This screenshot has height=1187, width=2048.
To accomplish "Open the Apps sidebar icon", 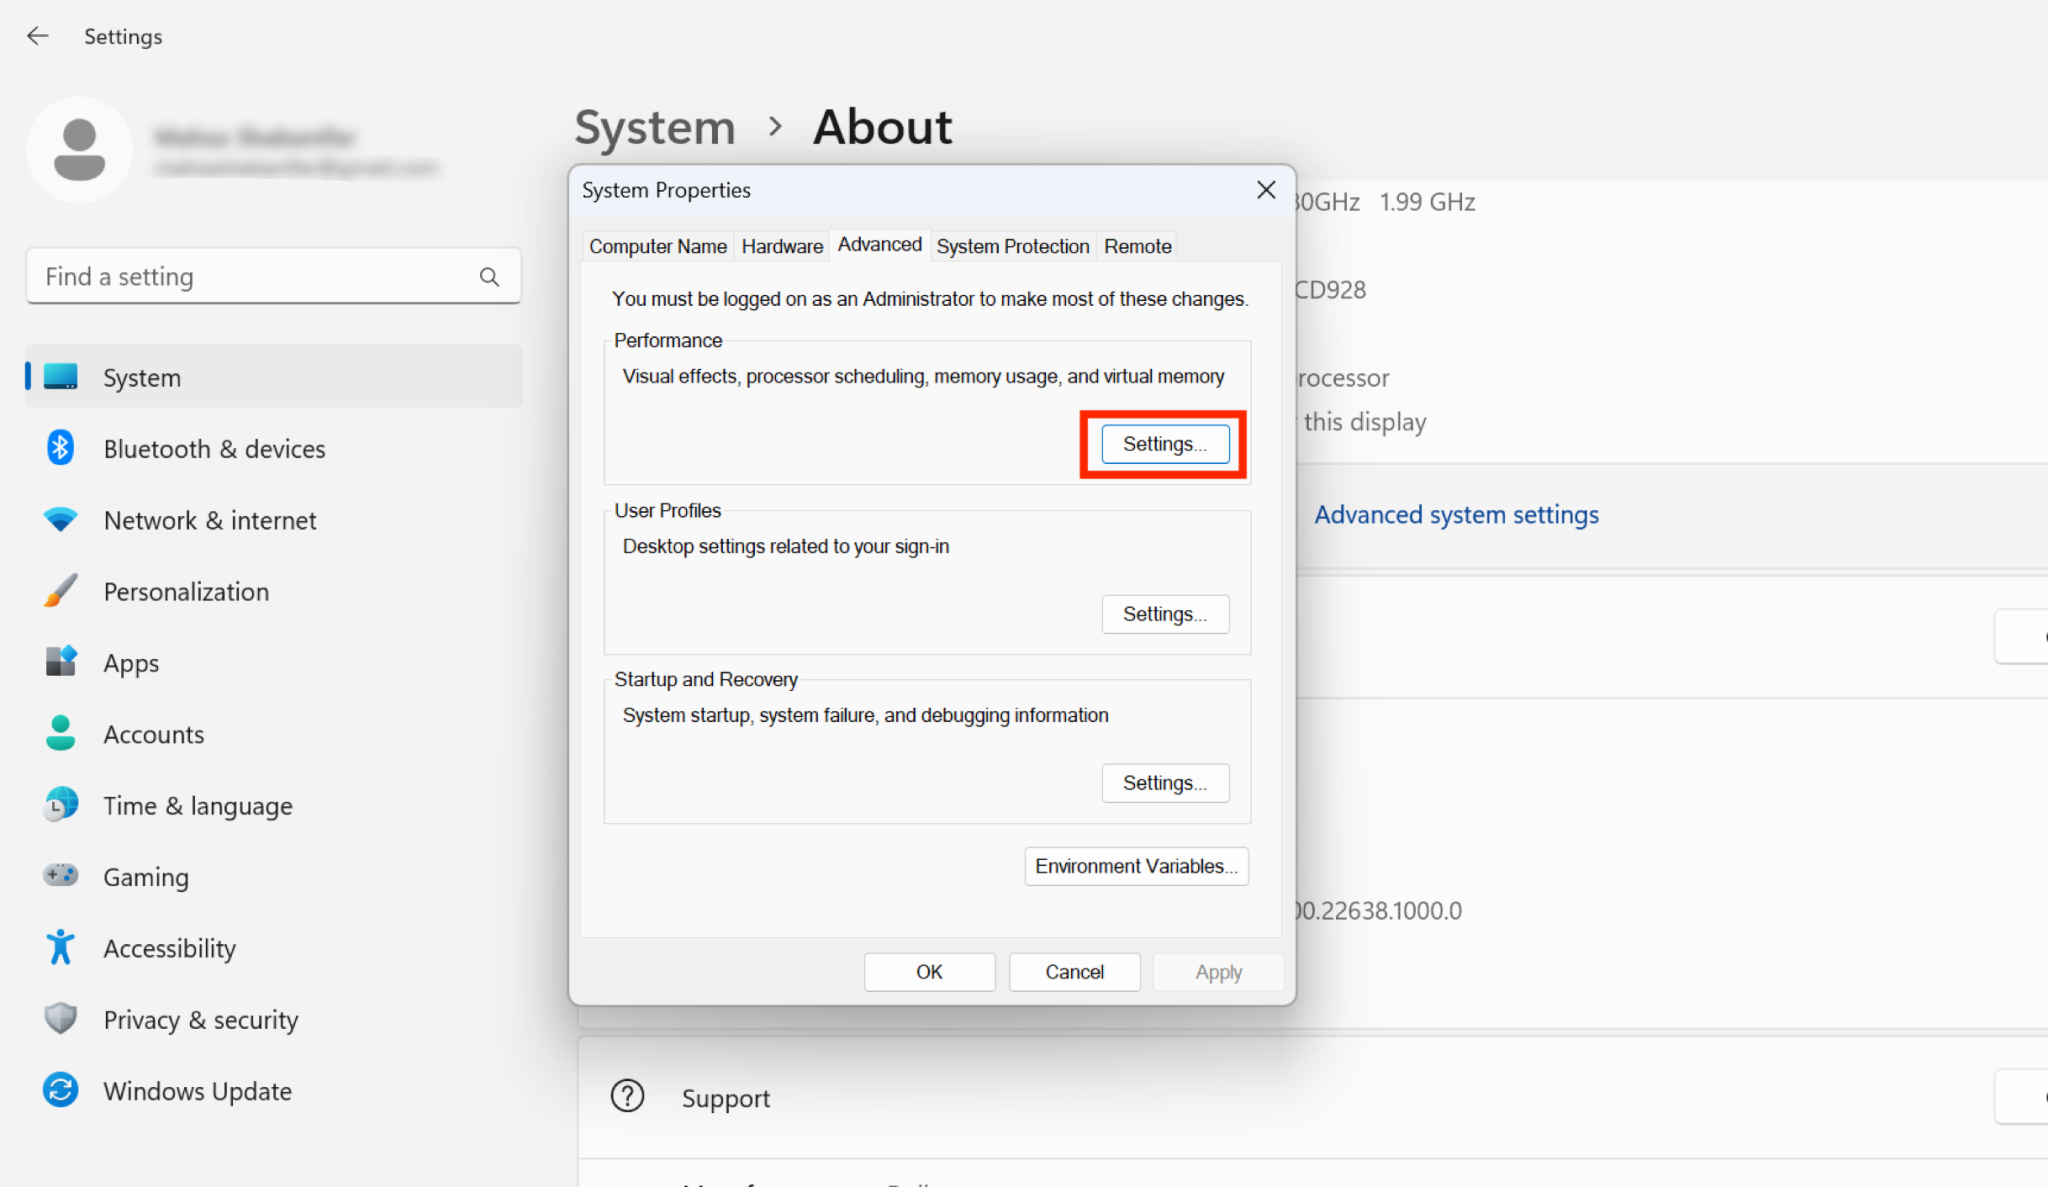I will 60,662.
